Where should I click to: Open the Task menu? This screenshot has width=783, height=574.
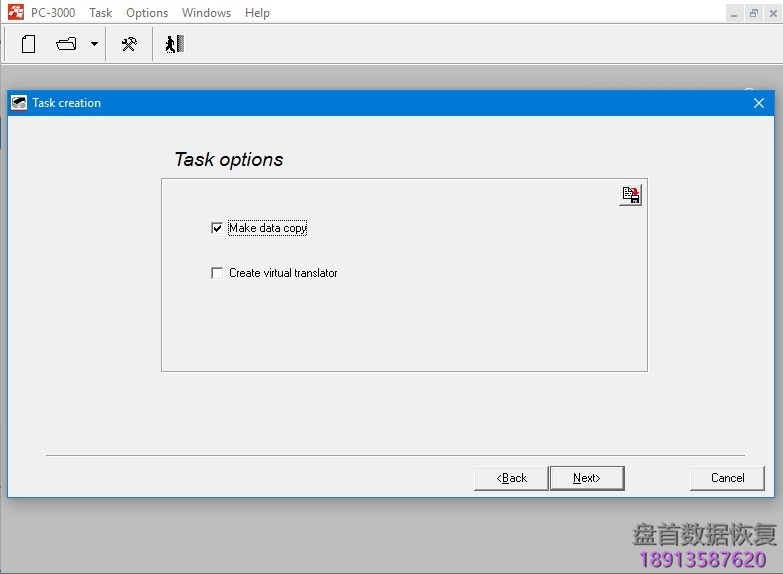100,13
